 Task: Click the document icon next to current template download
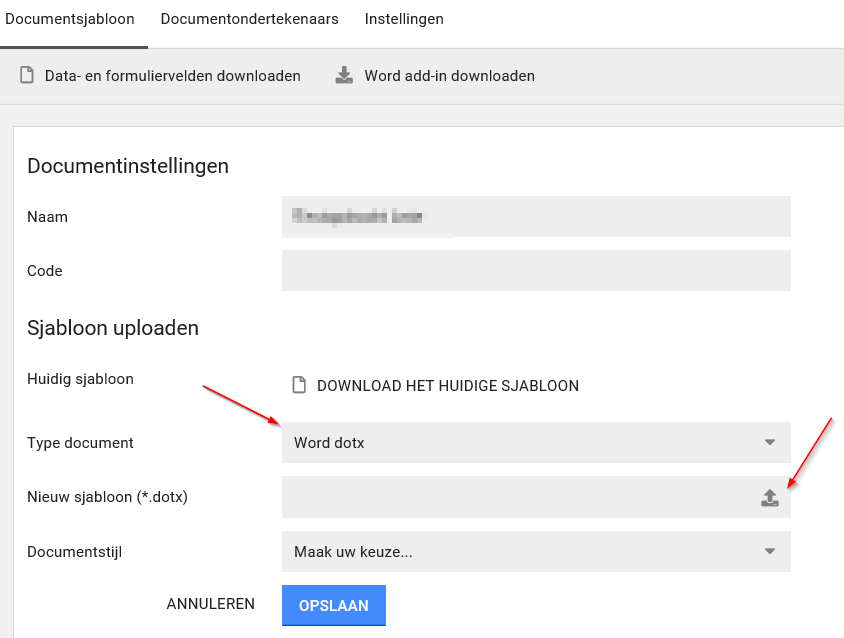[298, 386]
